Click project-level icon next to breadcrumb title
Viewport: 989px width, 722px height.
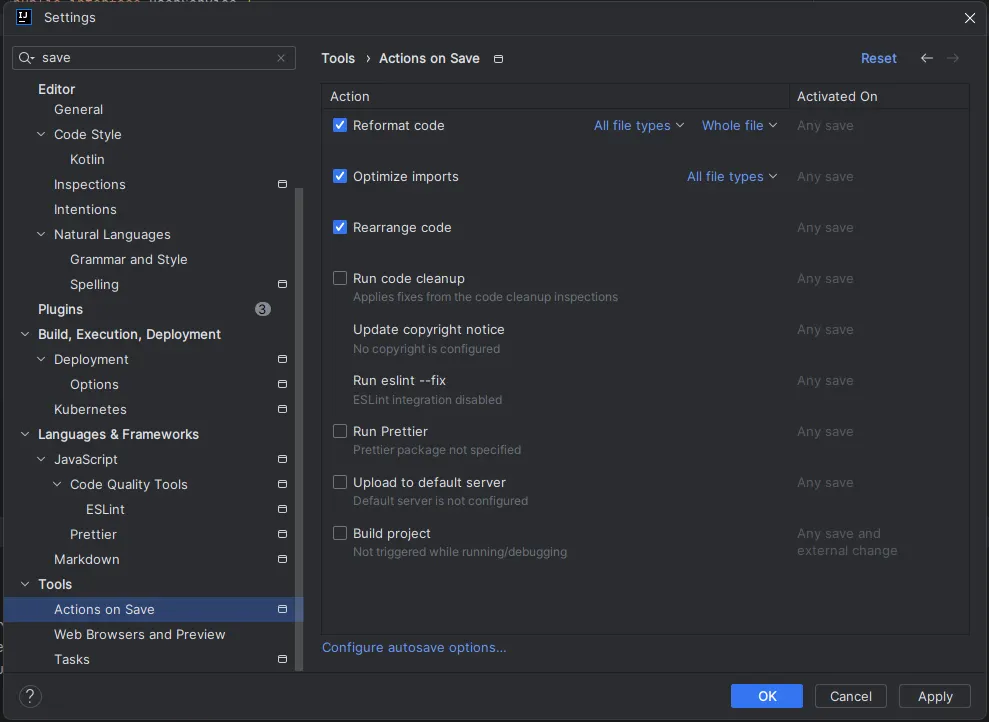(499, 59)
